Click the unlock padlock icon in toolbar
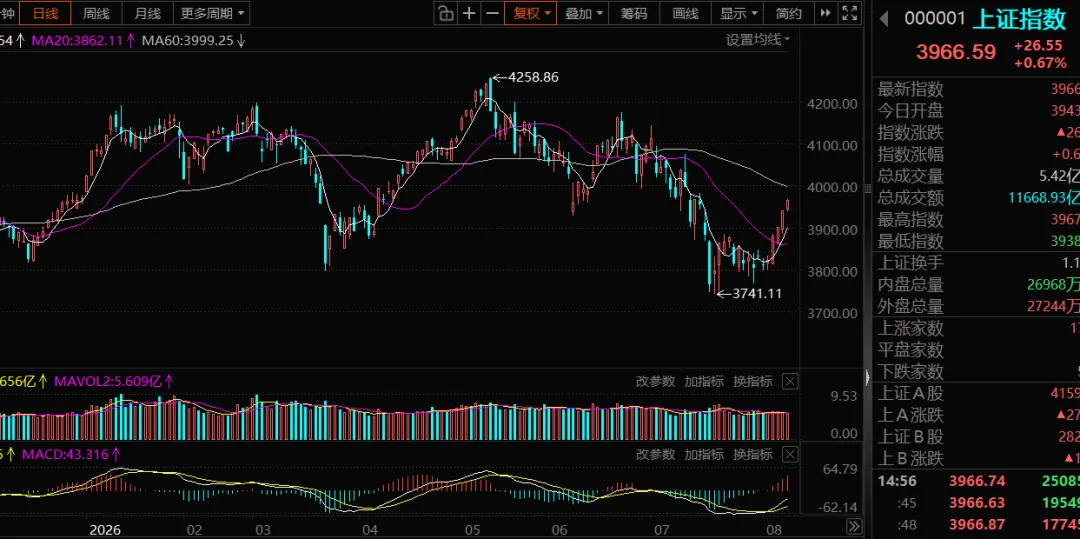The height and width of the screenshot is (539, 1080). point(446,13)
